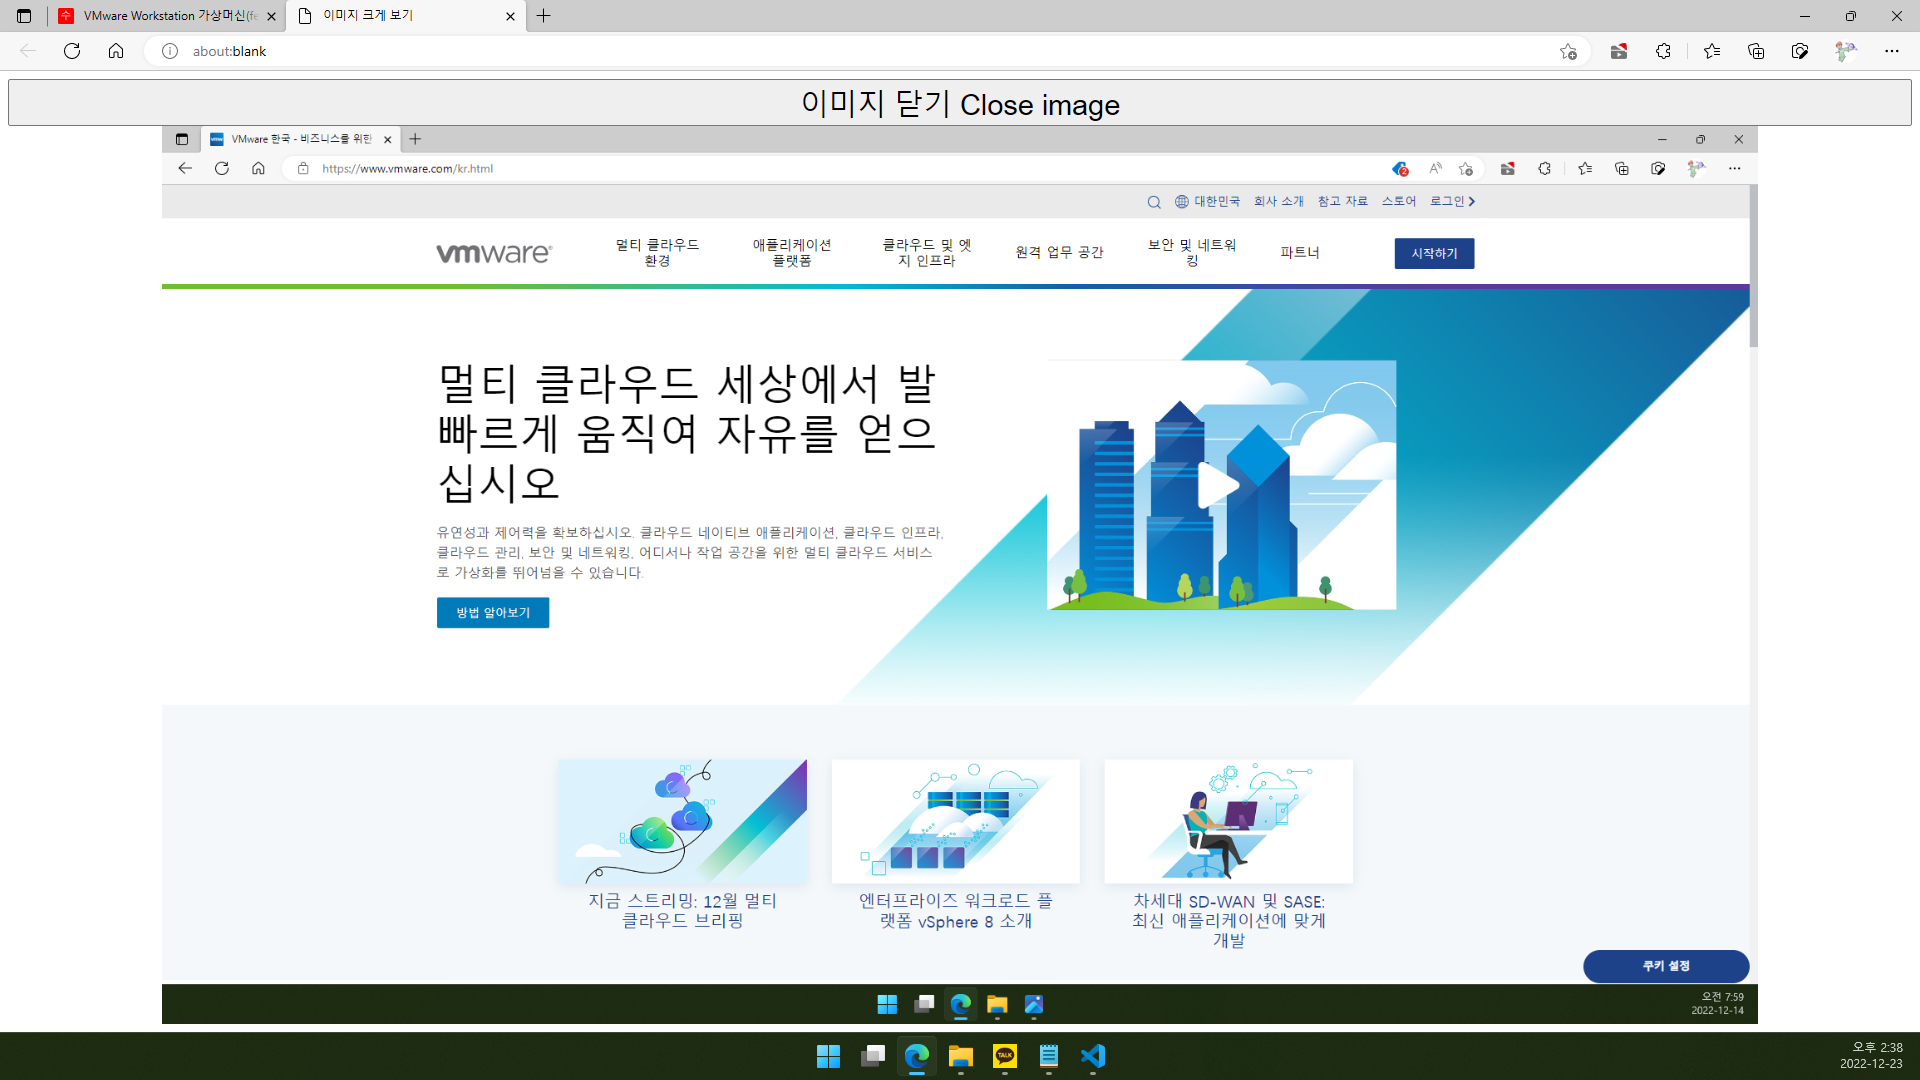This screenshot has height=1080, width=1920.
Task: Click the 시작하기 button
Action: (x=1434, y=254)
